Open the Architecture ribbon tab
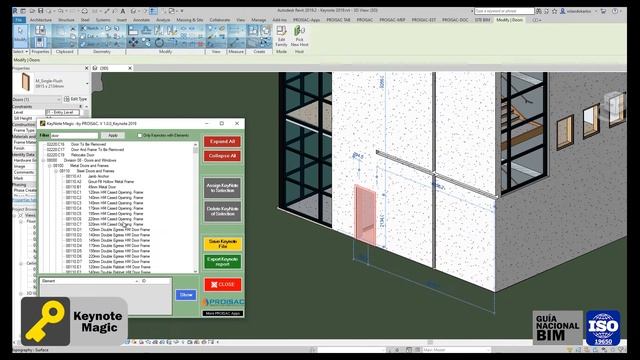This screenshot has width=640, height=360. point(41,20)
